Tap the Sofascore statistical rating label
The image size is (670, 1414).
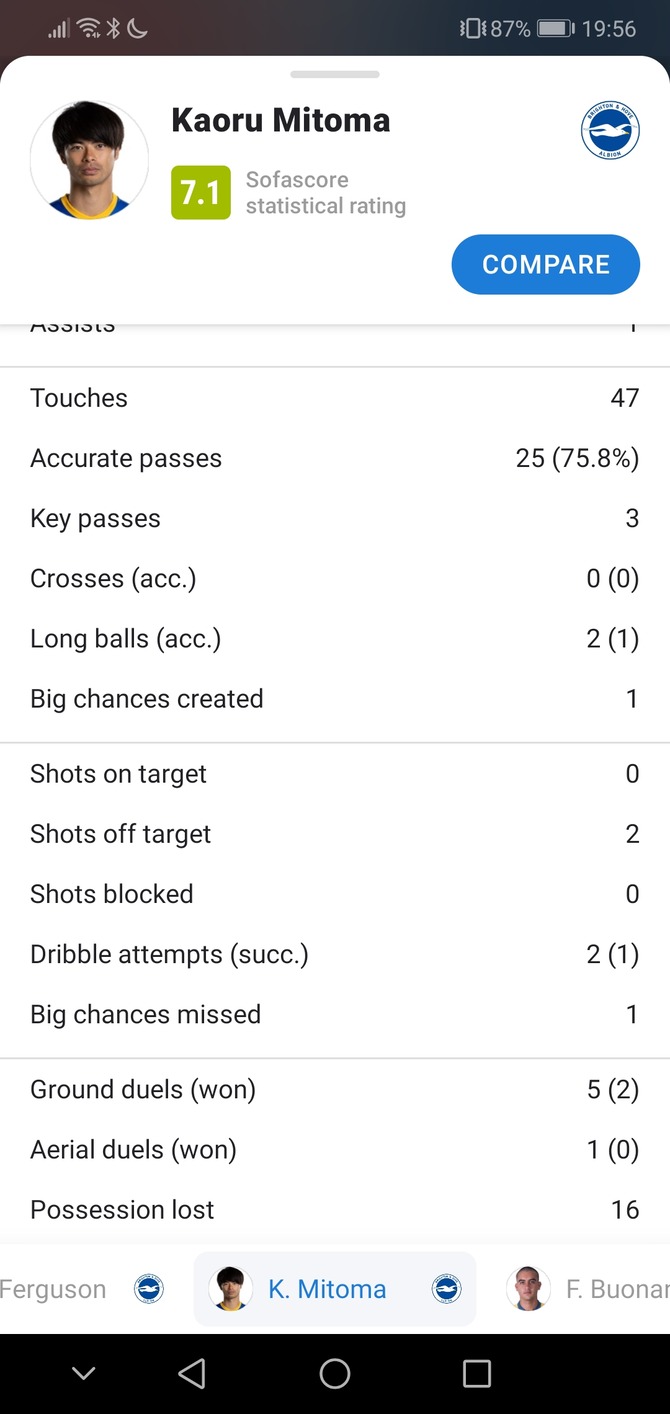pyautogui.click(x=326, y=193)
